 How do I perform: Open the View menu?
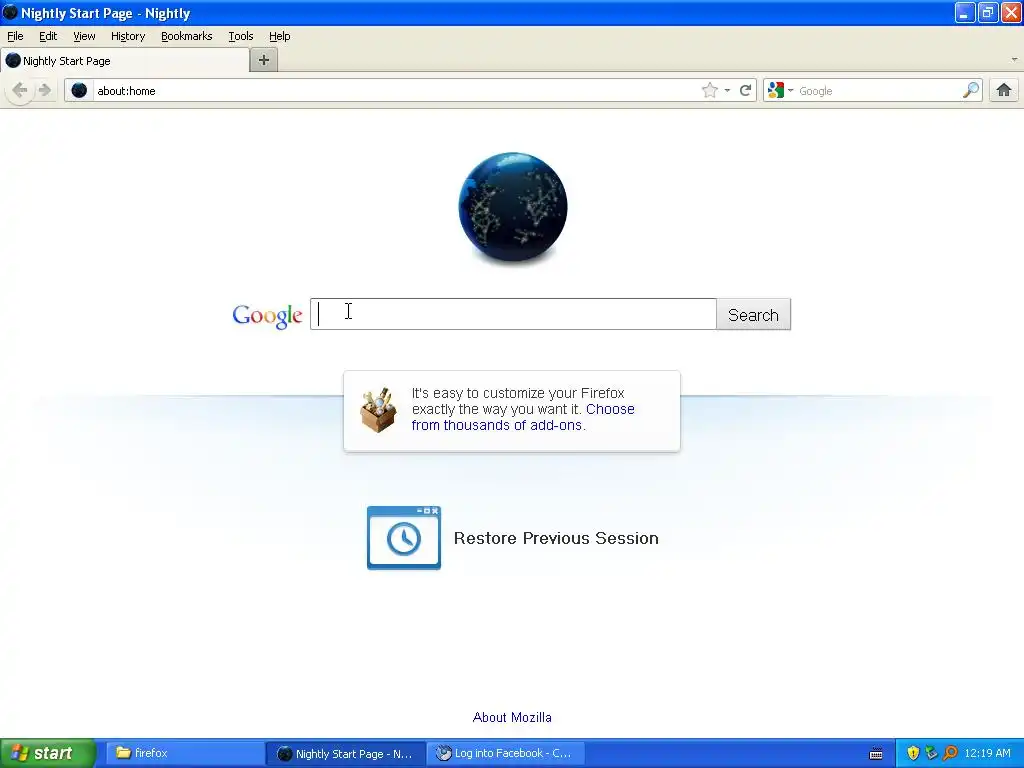click(84, 36)
